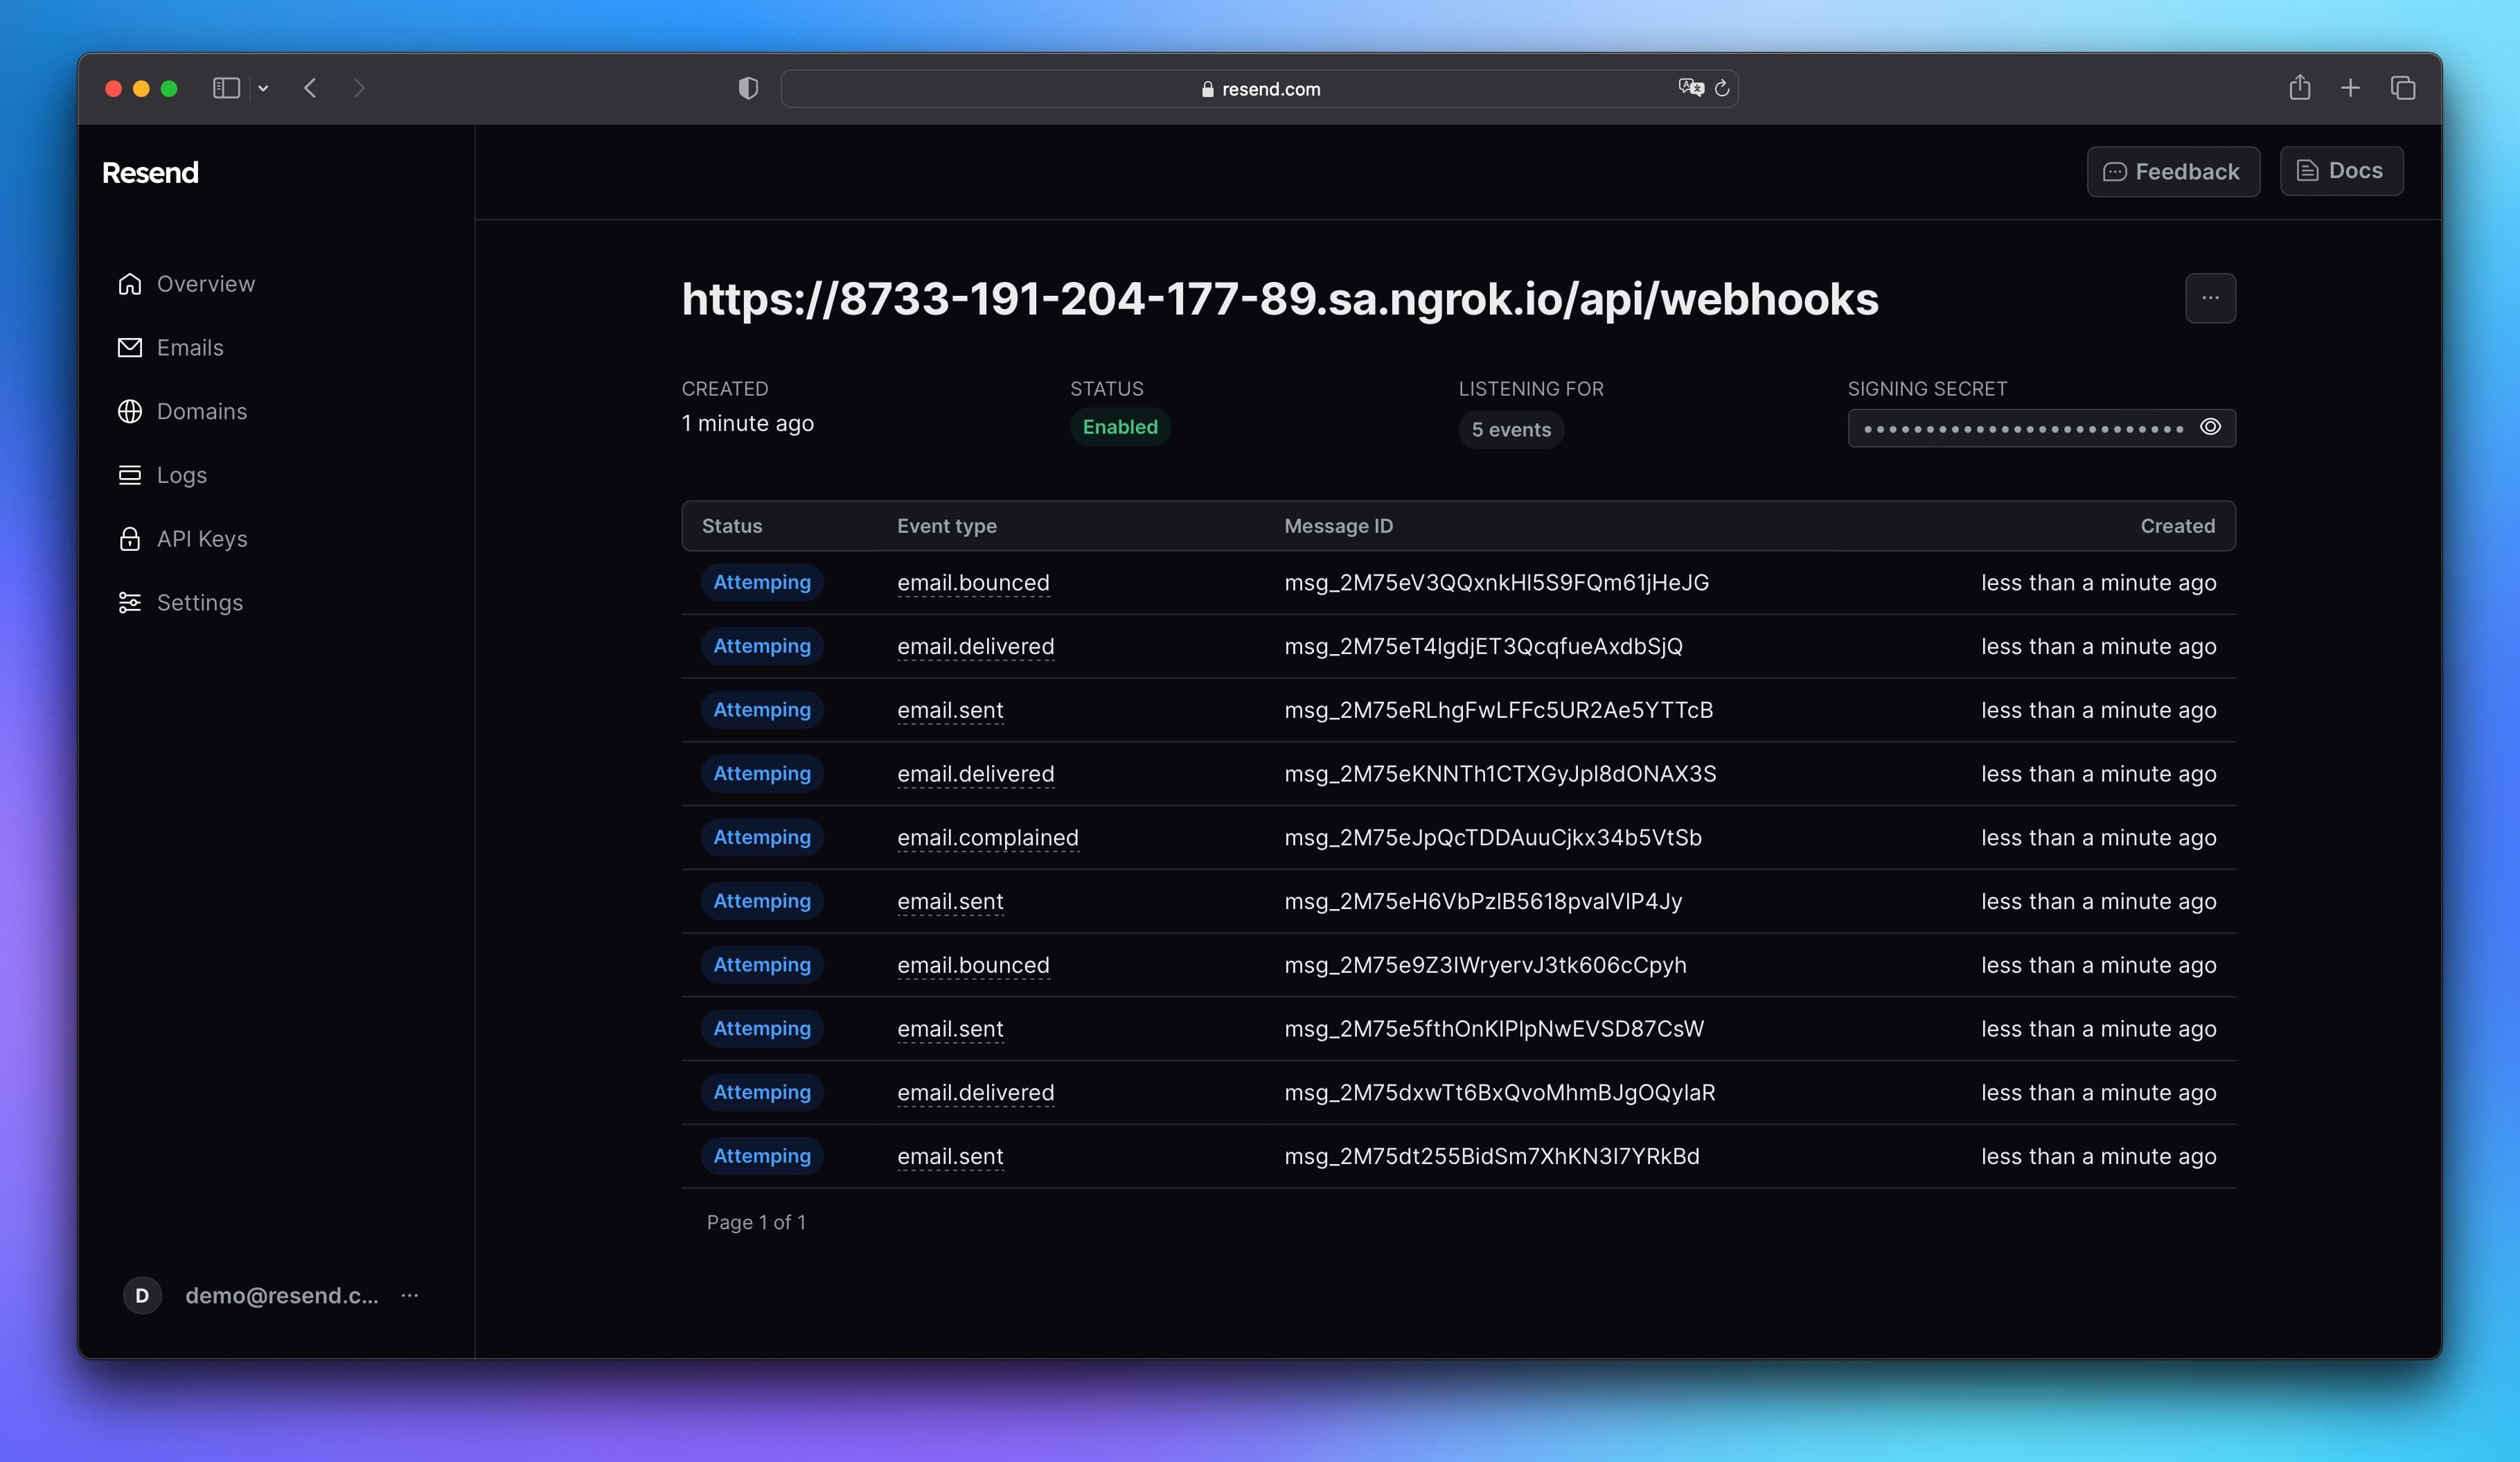Click the Enabled status indicator
This screenshot has height=1462, width=2520.
[1119, 427]
